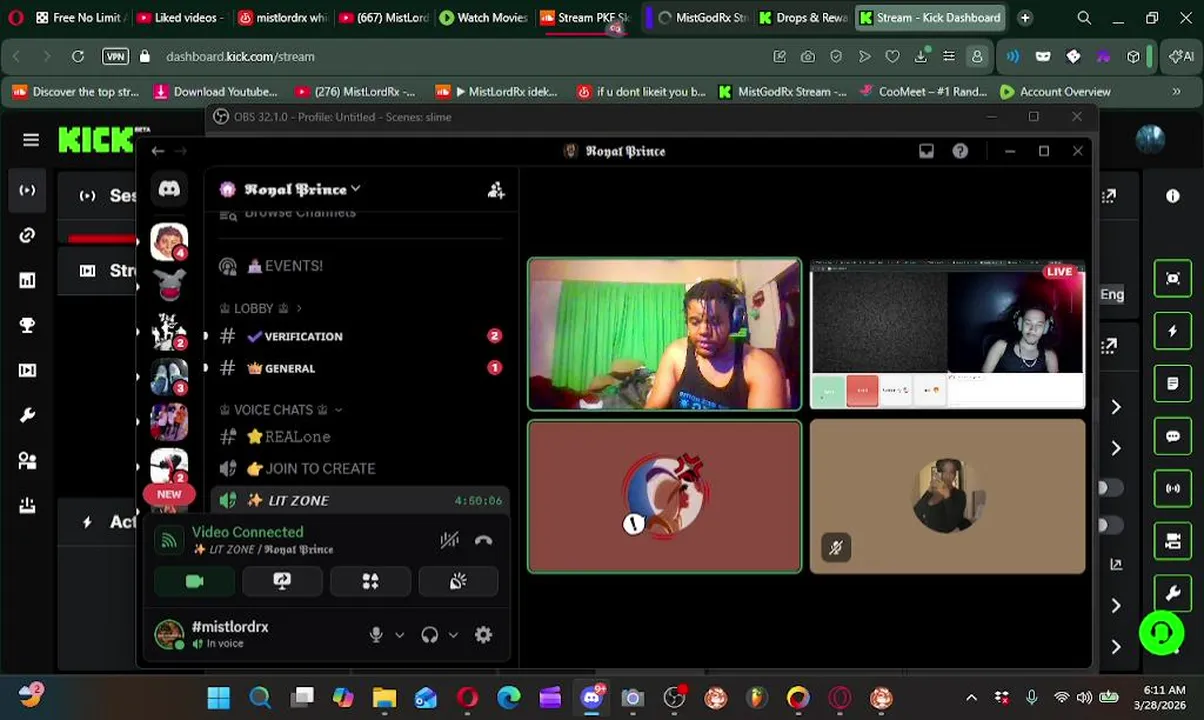Open headphones output device dropdown arrow

pyautogui.click(x=453, y=635)
